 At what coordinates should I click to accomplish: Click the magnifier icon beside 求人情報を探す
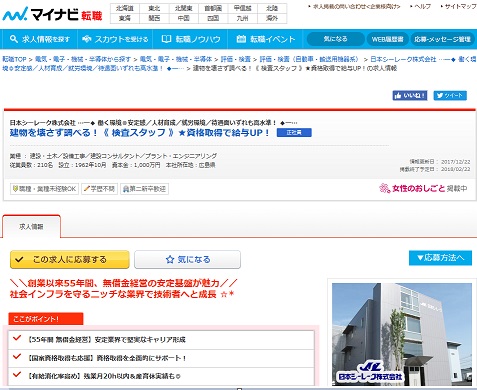point(14,39)
